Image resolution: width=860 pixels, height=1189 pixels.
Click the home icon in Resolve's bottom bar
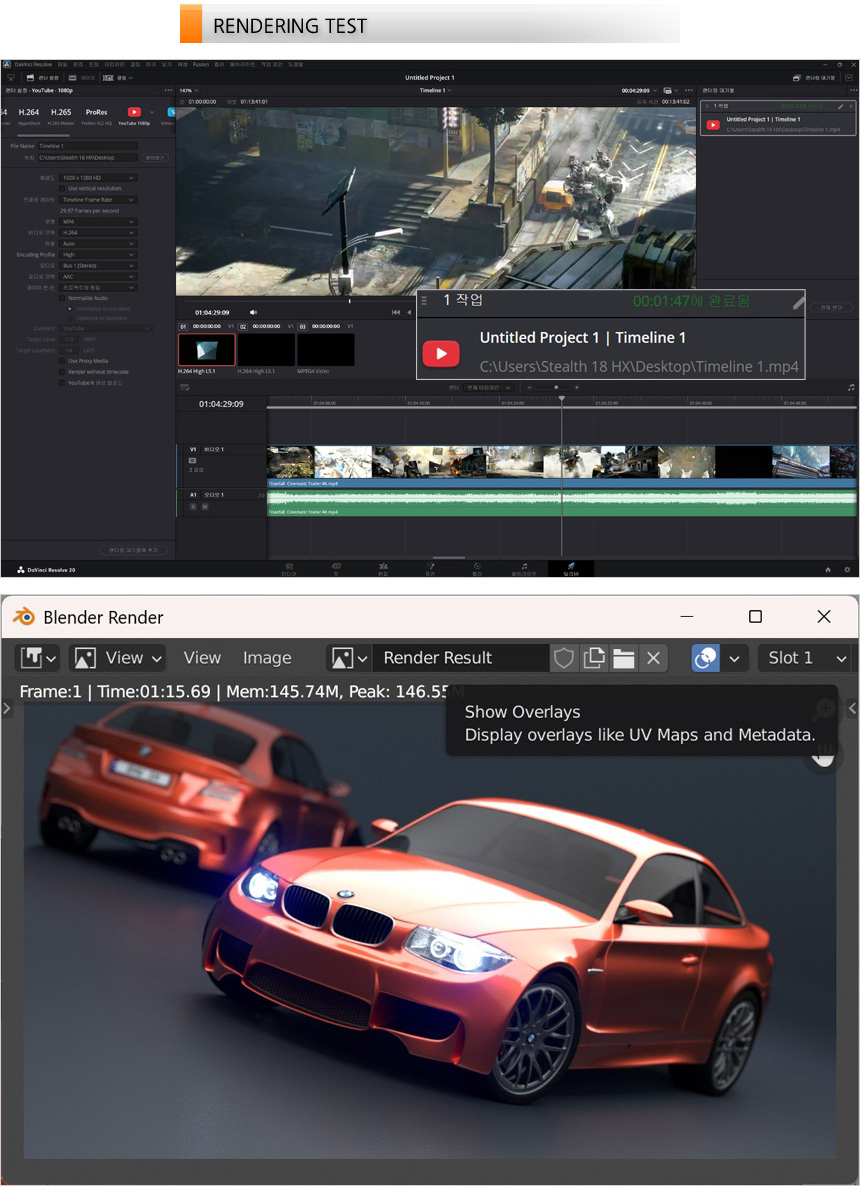[828, 569]
